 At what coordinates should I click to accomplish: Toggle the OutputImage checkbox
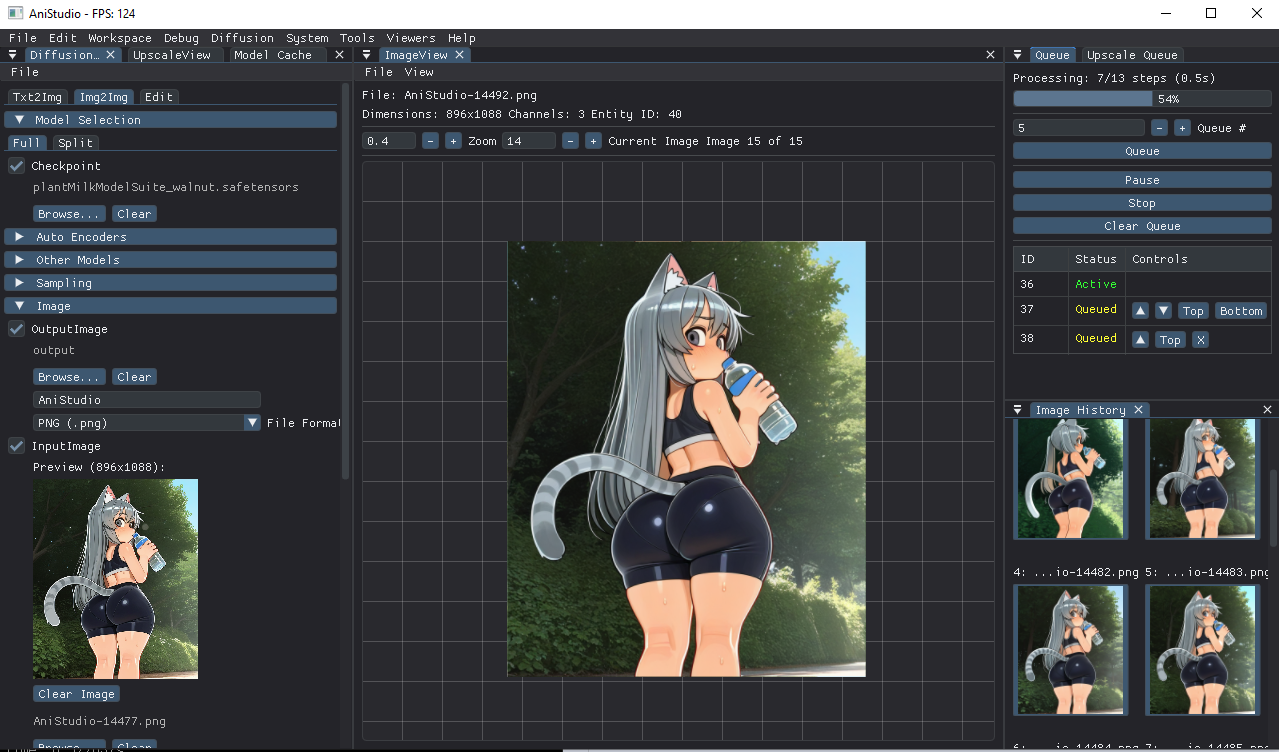pyautogui.click(x=17, y=329)
